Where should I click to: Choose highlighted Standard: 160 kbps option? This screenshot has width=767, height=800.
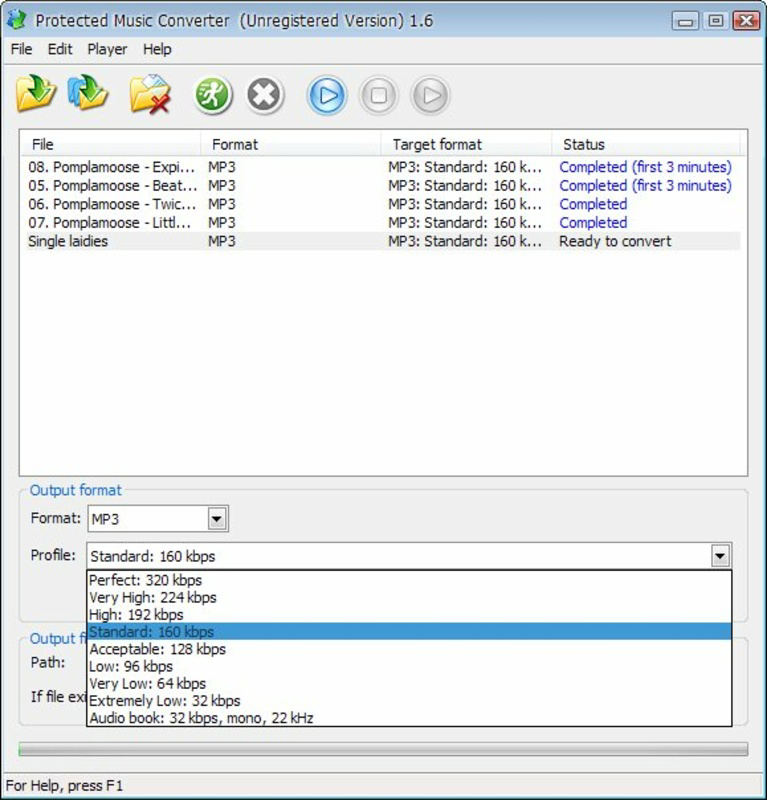pyautogui.click(x=409, y=632)
